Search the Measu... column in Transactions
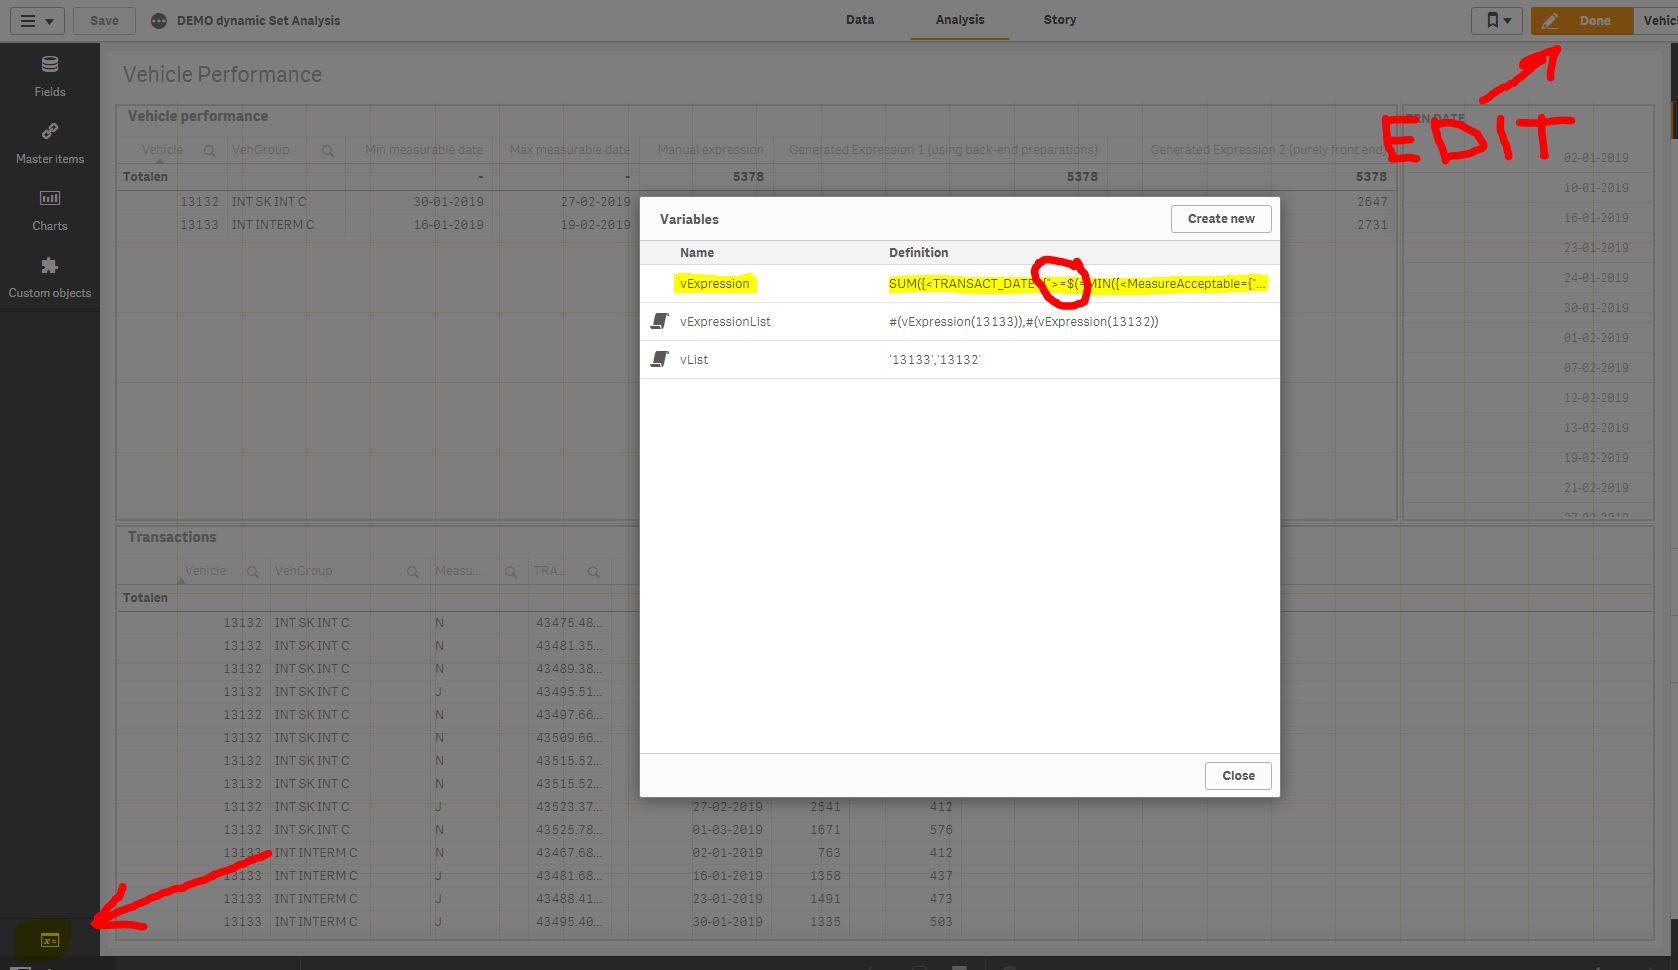 [510, 572]
